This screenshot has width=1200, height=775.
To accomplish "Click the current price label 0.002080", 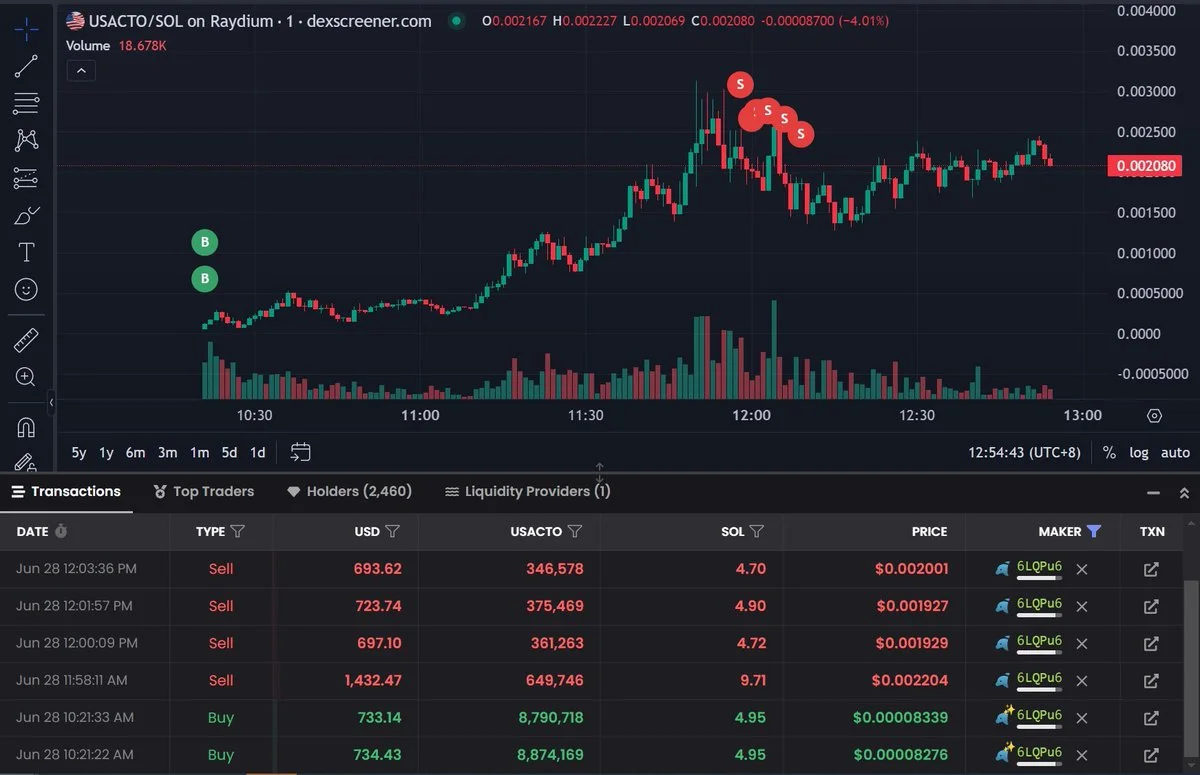I will pos(1144,166).
